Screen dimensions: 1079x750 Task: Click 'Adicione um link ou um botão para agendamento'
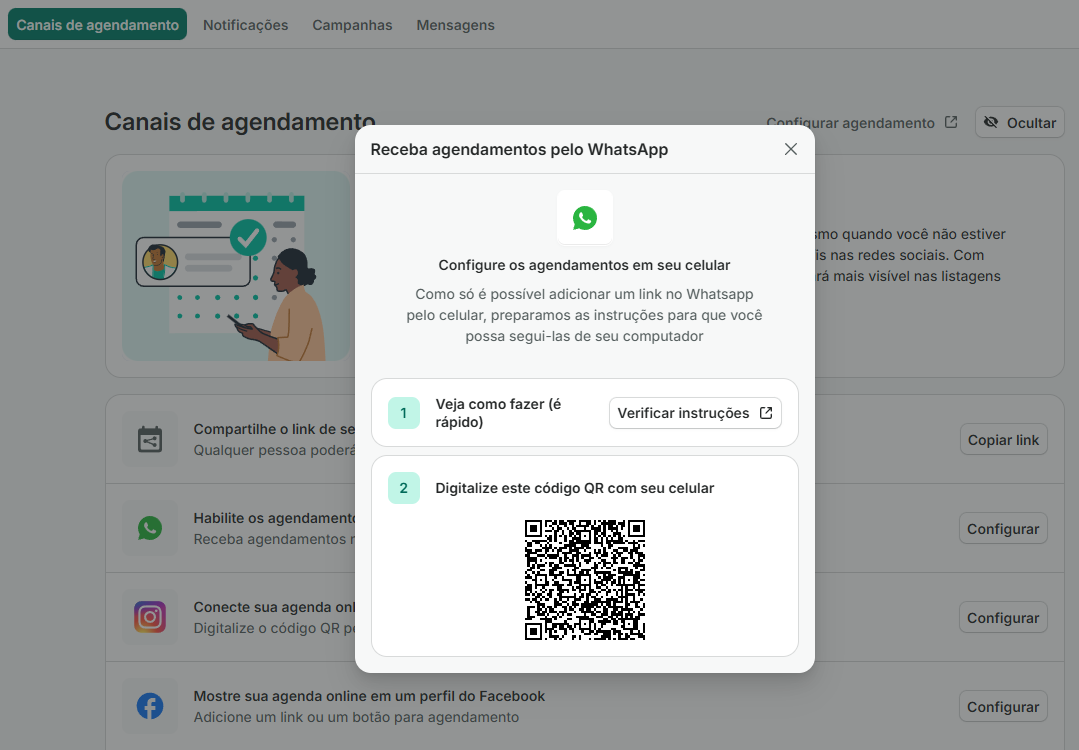click(356, 717)
